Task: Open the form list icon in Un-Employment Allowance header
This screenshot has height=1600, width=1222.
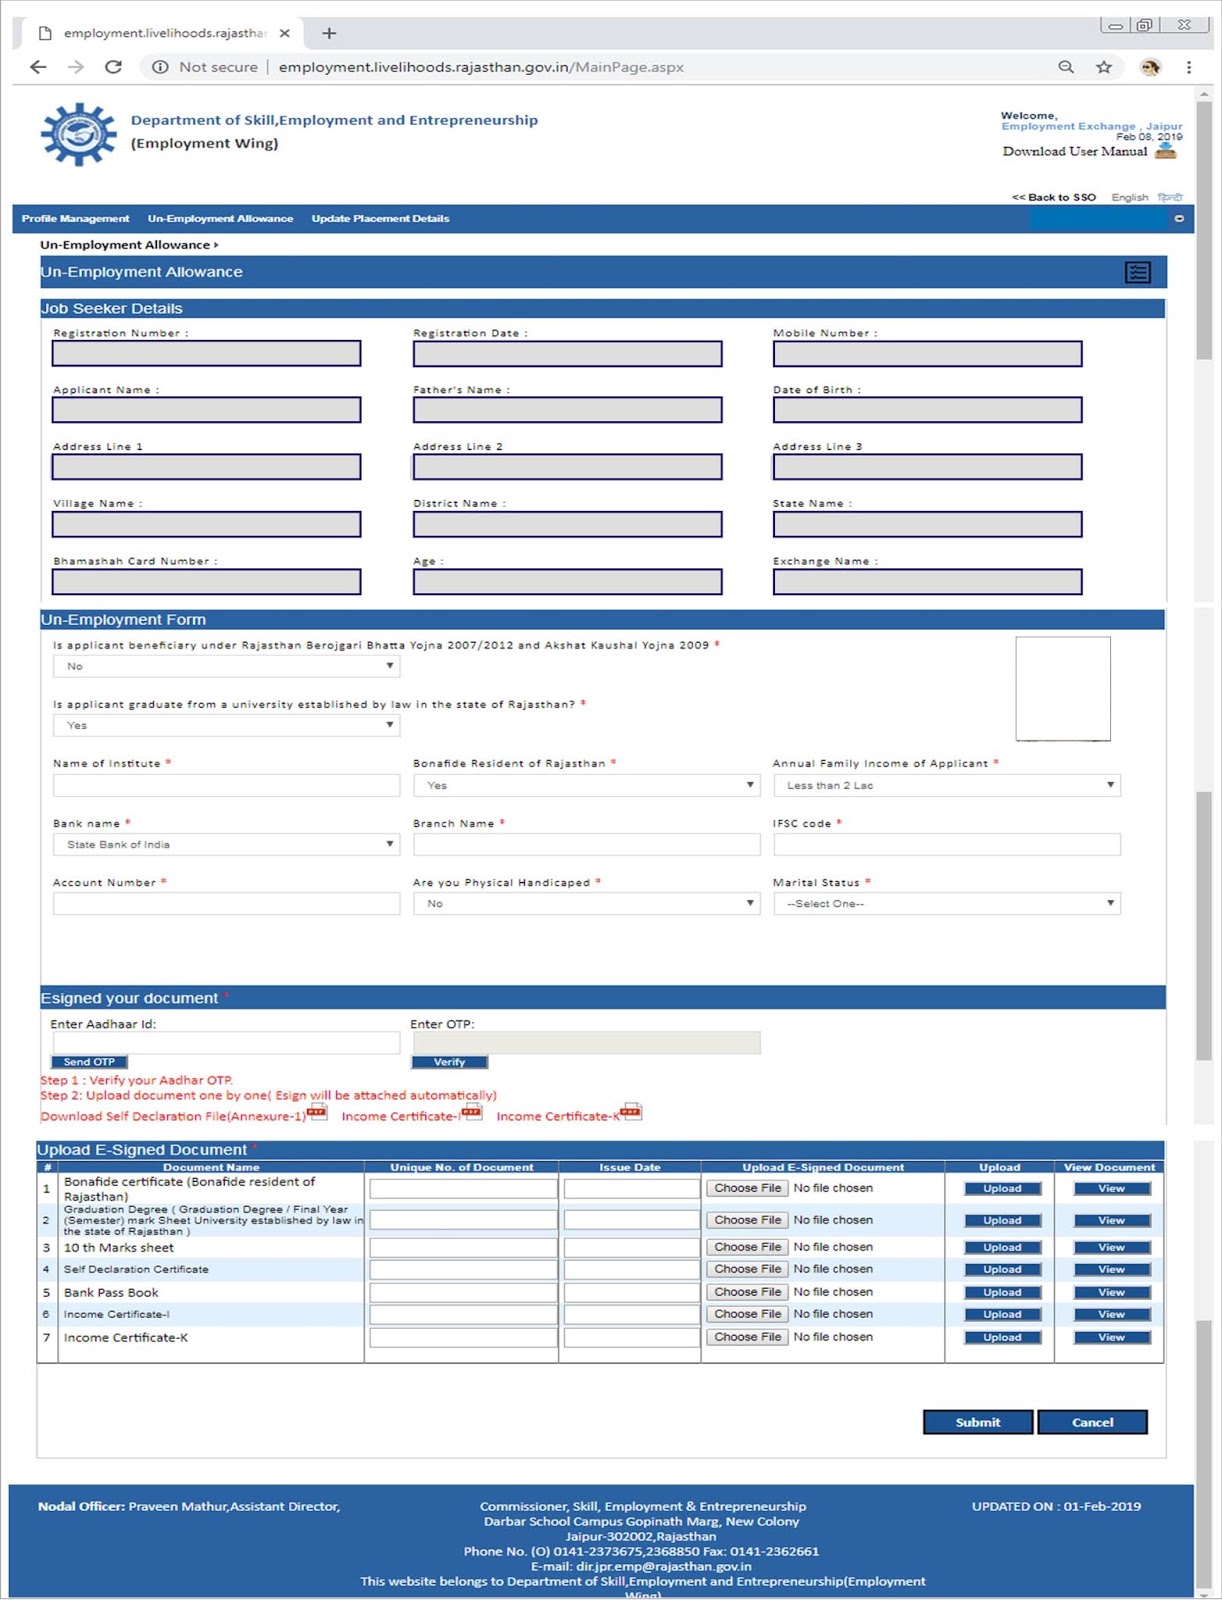Action: pyautogui.click(x=1137, y=272)
